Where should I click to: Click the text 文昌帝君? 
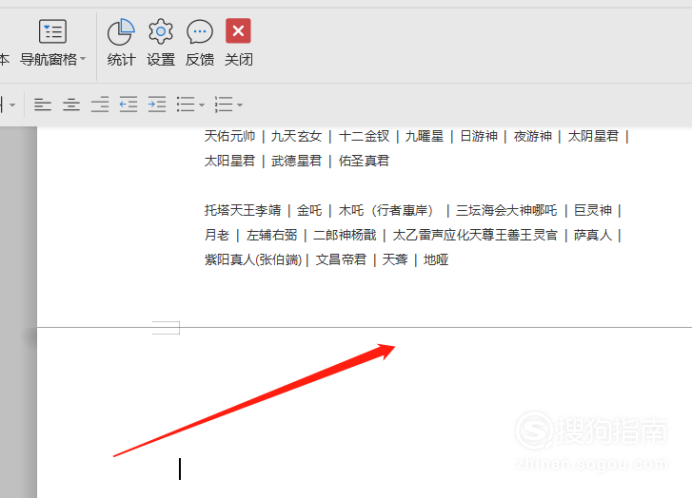[x=341, y=260]
